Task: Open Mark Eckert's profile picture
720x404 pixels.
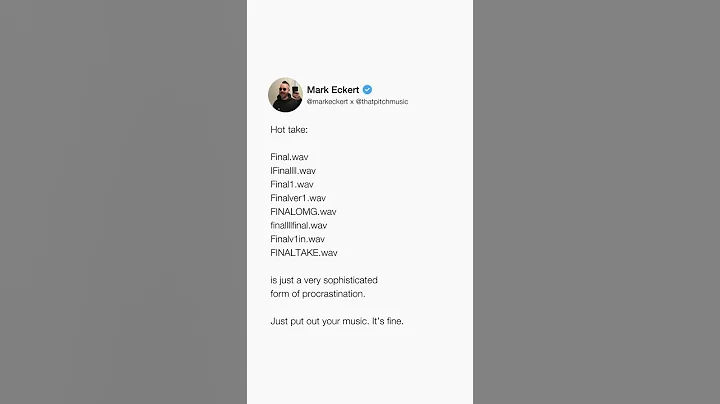Action: click(285, 95)
